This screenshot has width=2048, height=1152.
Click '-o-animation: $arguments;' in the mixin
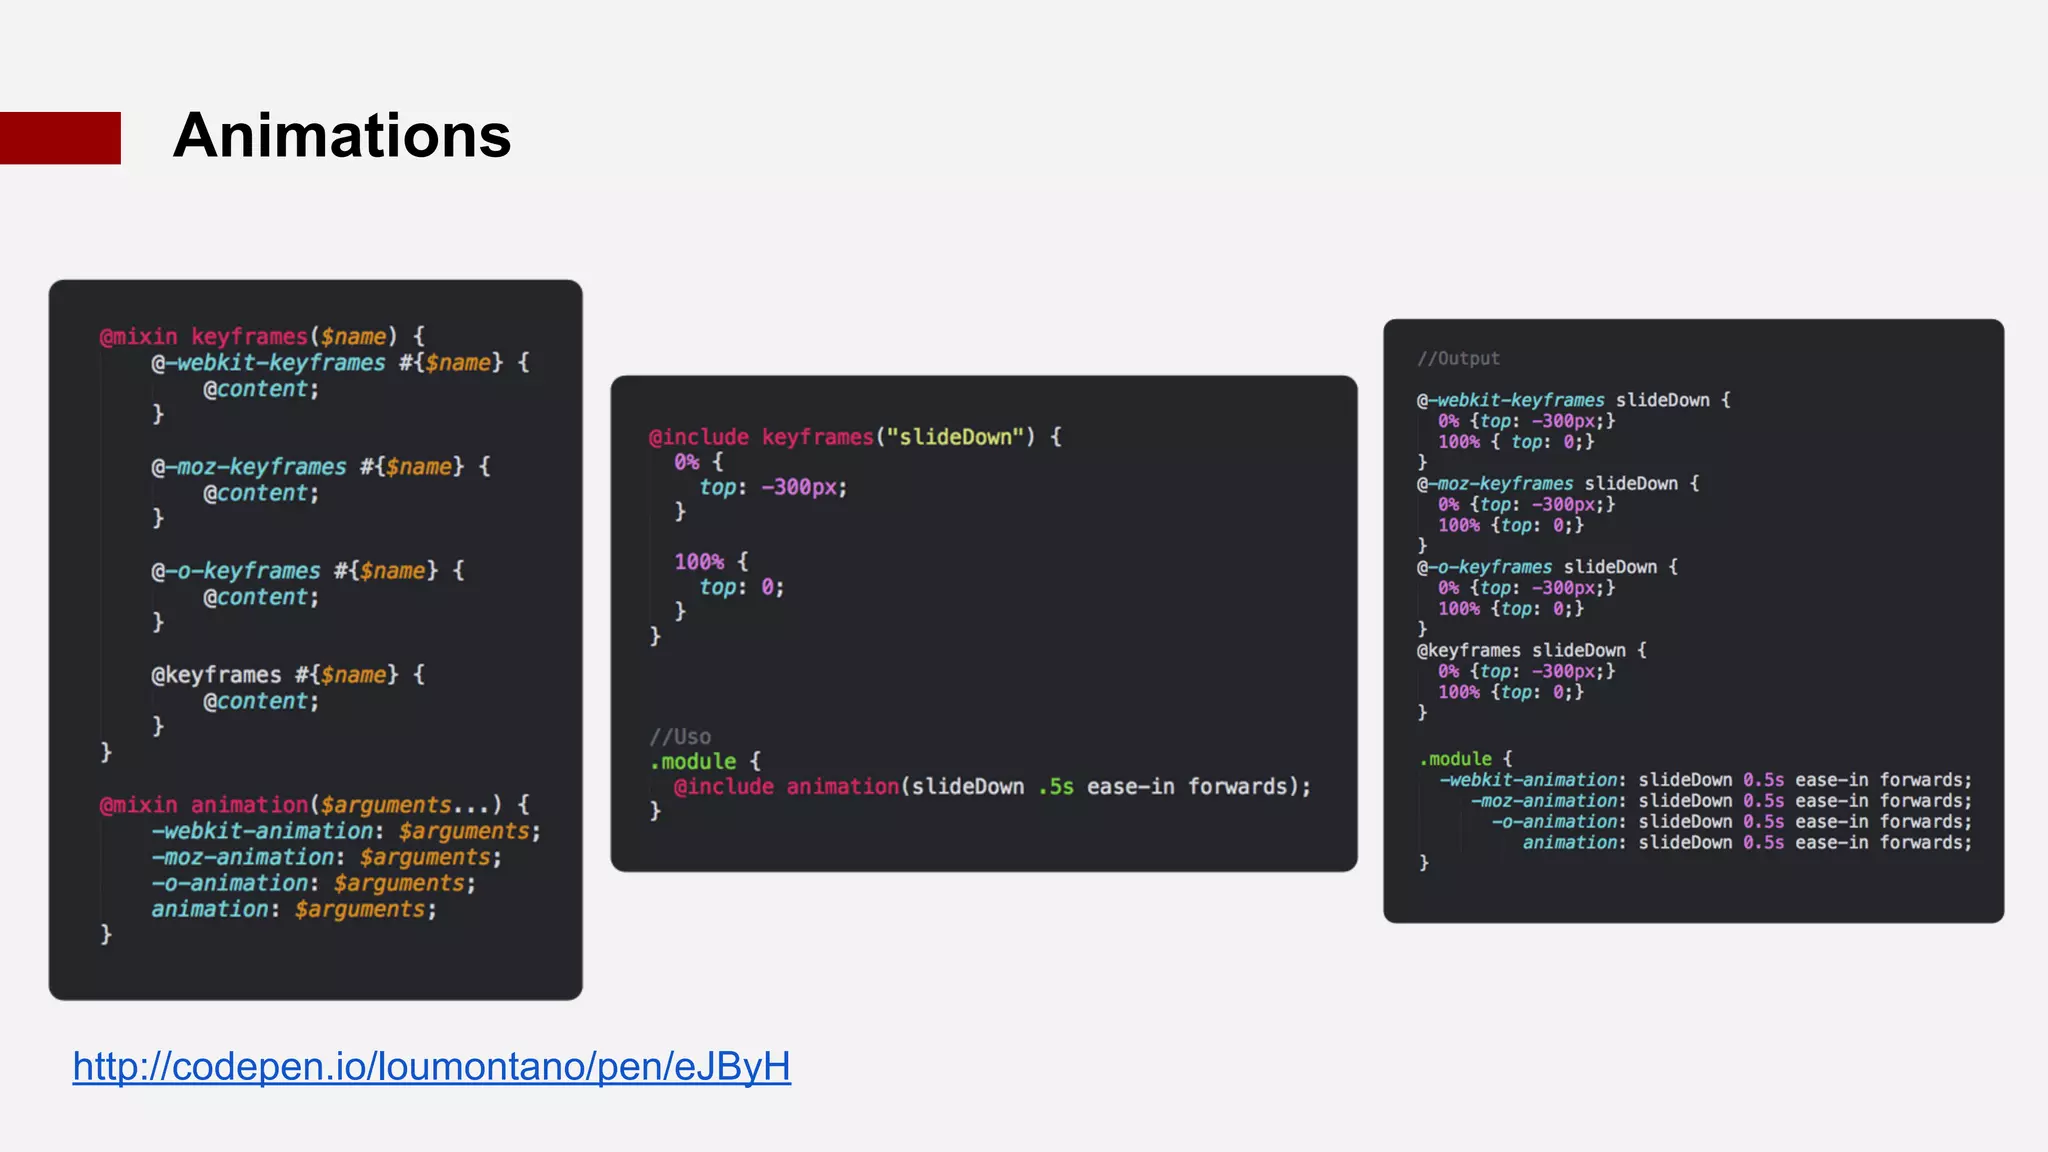click(314, 882)
